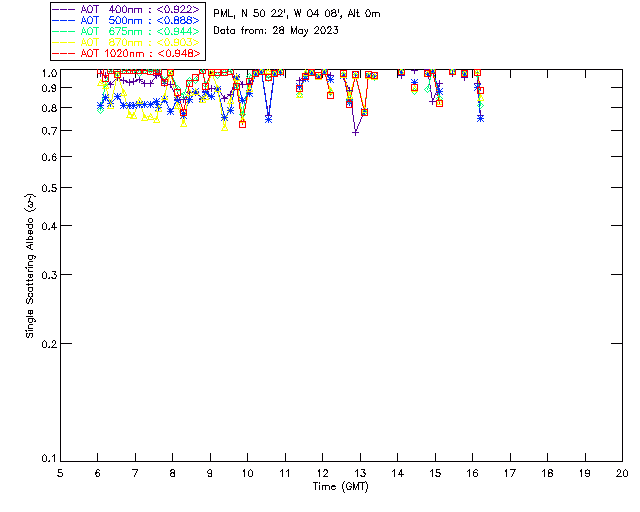
Task: Click the hour 5 x-axis label
Action: point(60,473)
